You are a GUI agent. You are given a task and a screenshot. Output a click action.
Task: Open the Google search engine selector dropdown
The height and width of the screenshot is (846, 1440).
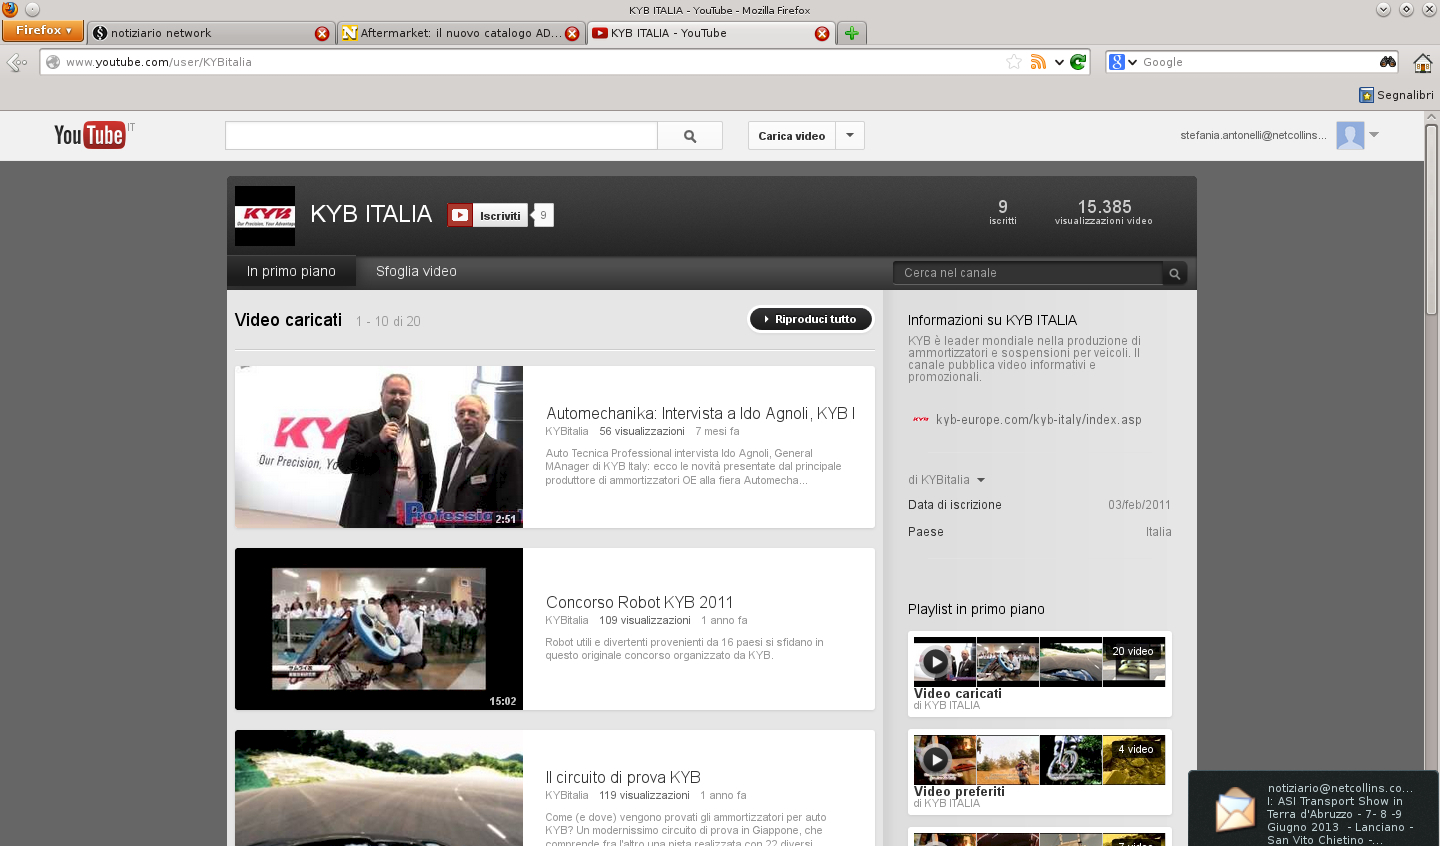[x=1124, y=62]
